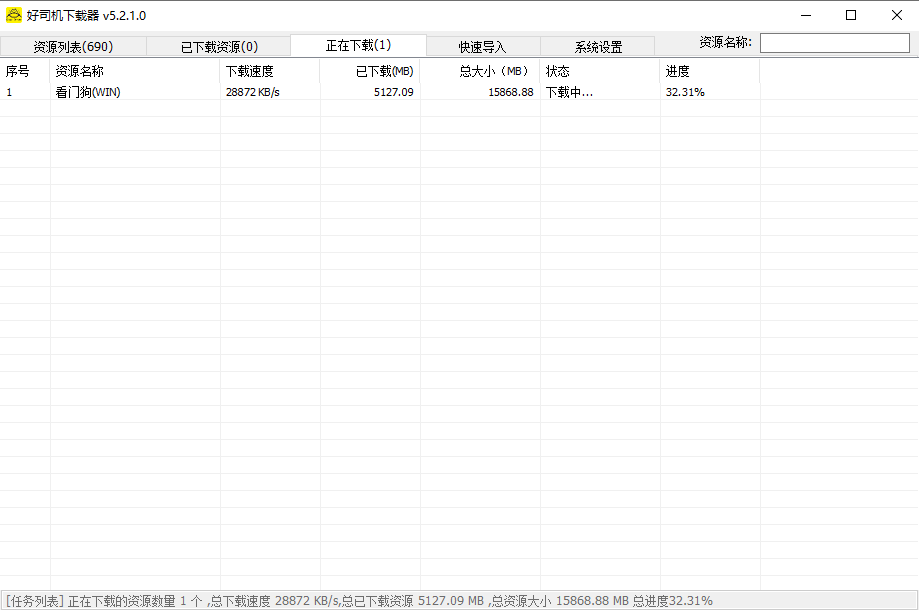Open the 快速导入 tab

pos(483,46)
